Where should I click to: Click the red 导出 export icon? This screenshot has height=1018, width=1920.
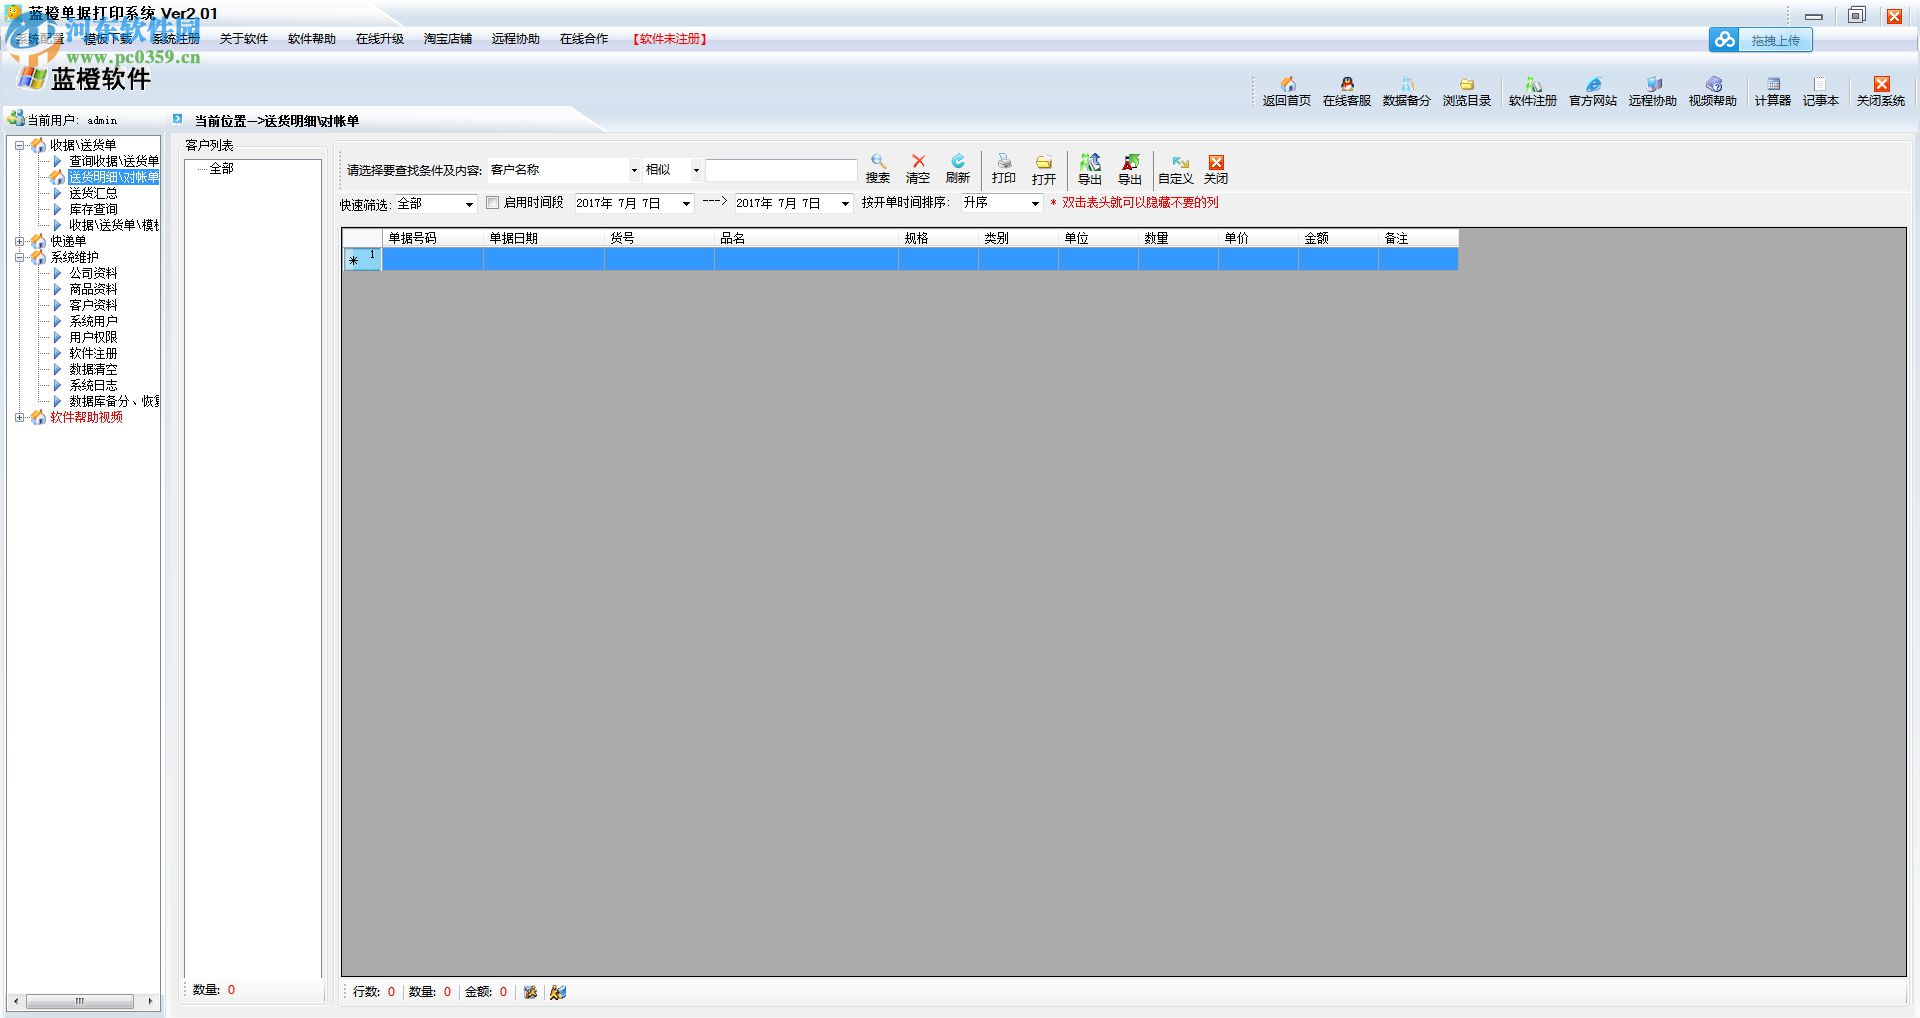click(1129, 169)
